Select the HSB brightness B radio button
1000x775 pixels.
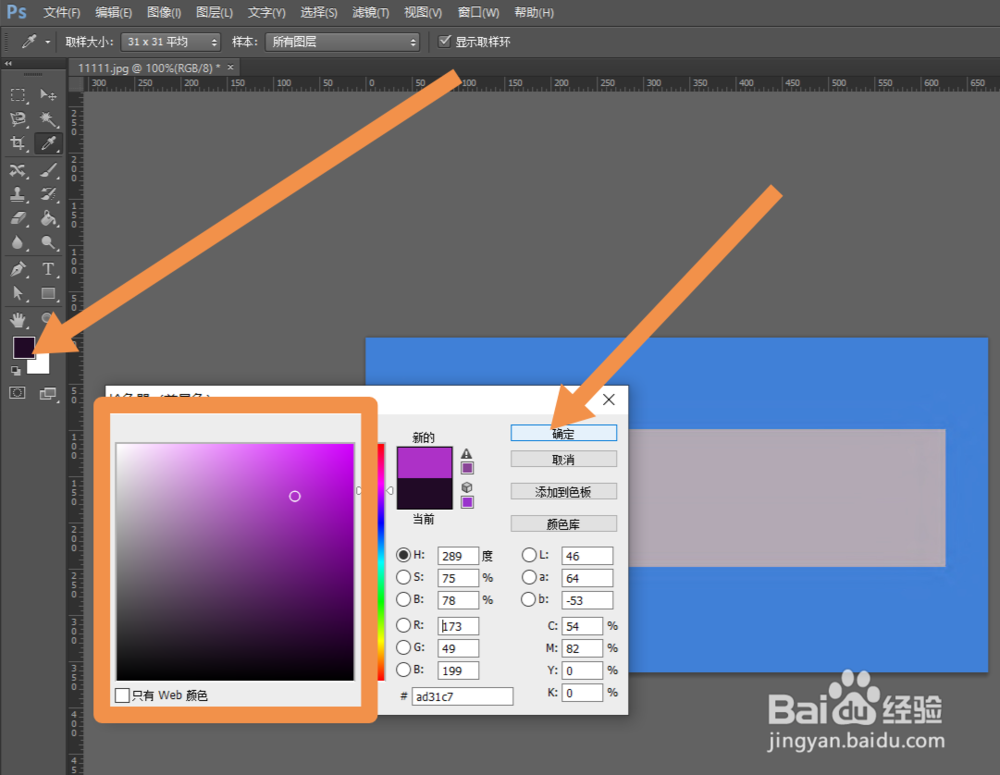[403, 600]
